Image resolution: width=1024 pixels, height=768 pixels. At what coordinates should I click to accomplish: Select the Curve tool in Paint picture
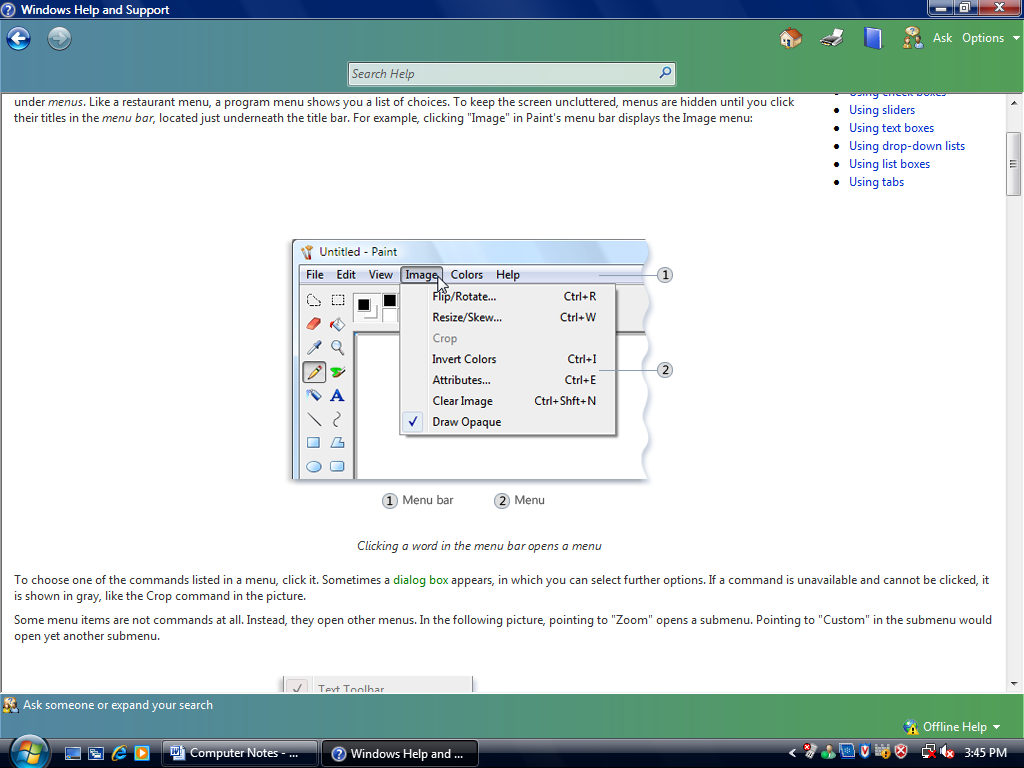tap(338, 419)
